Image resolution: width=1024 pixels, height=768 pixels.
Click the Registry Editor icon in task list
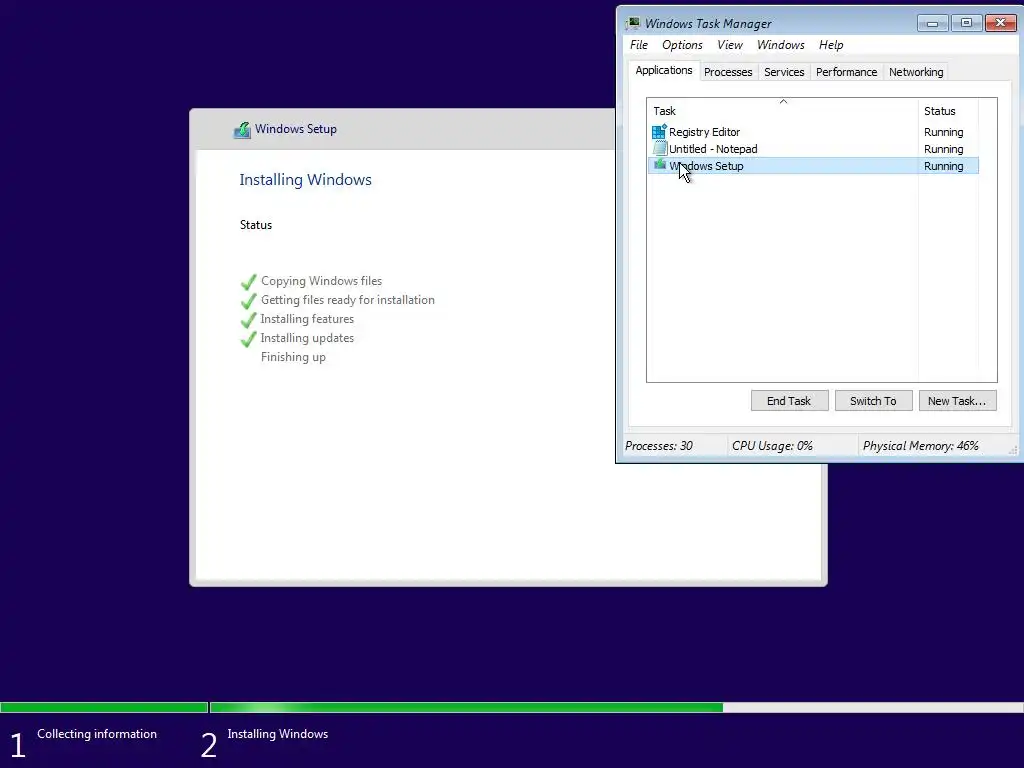click(659, 132)
